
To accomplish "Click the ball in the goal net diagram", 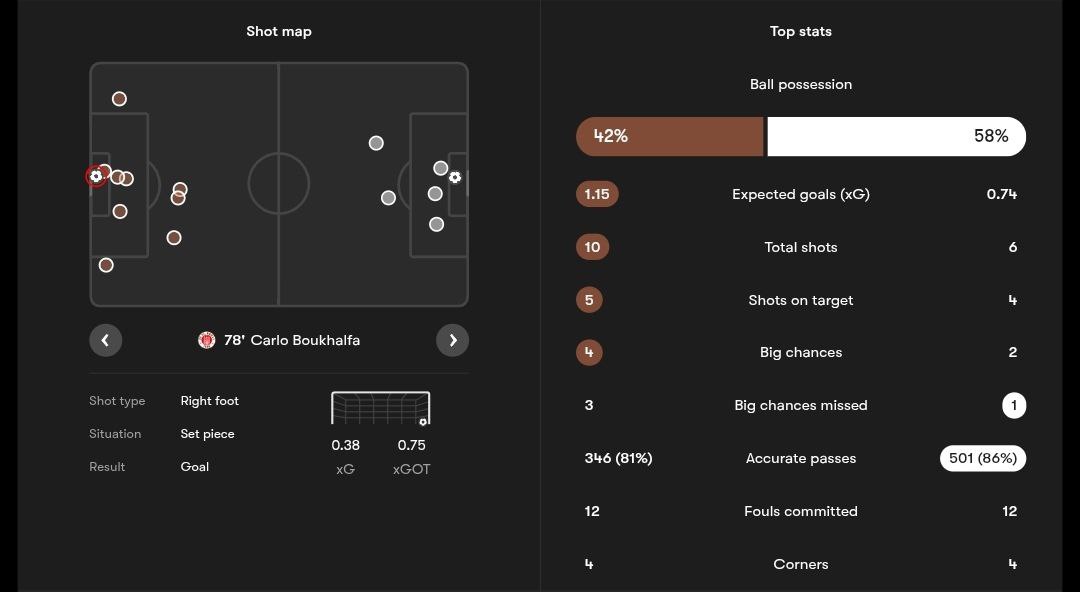I will pyautogui.click(x=423, y=422).
